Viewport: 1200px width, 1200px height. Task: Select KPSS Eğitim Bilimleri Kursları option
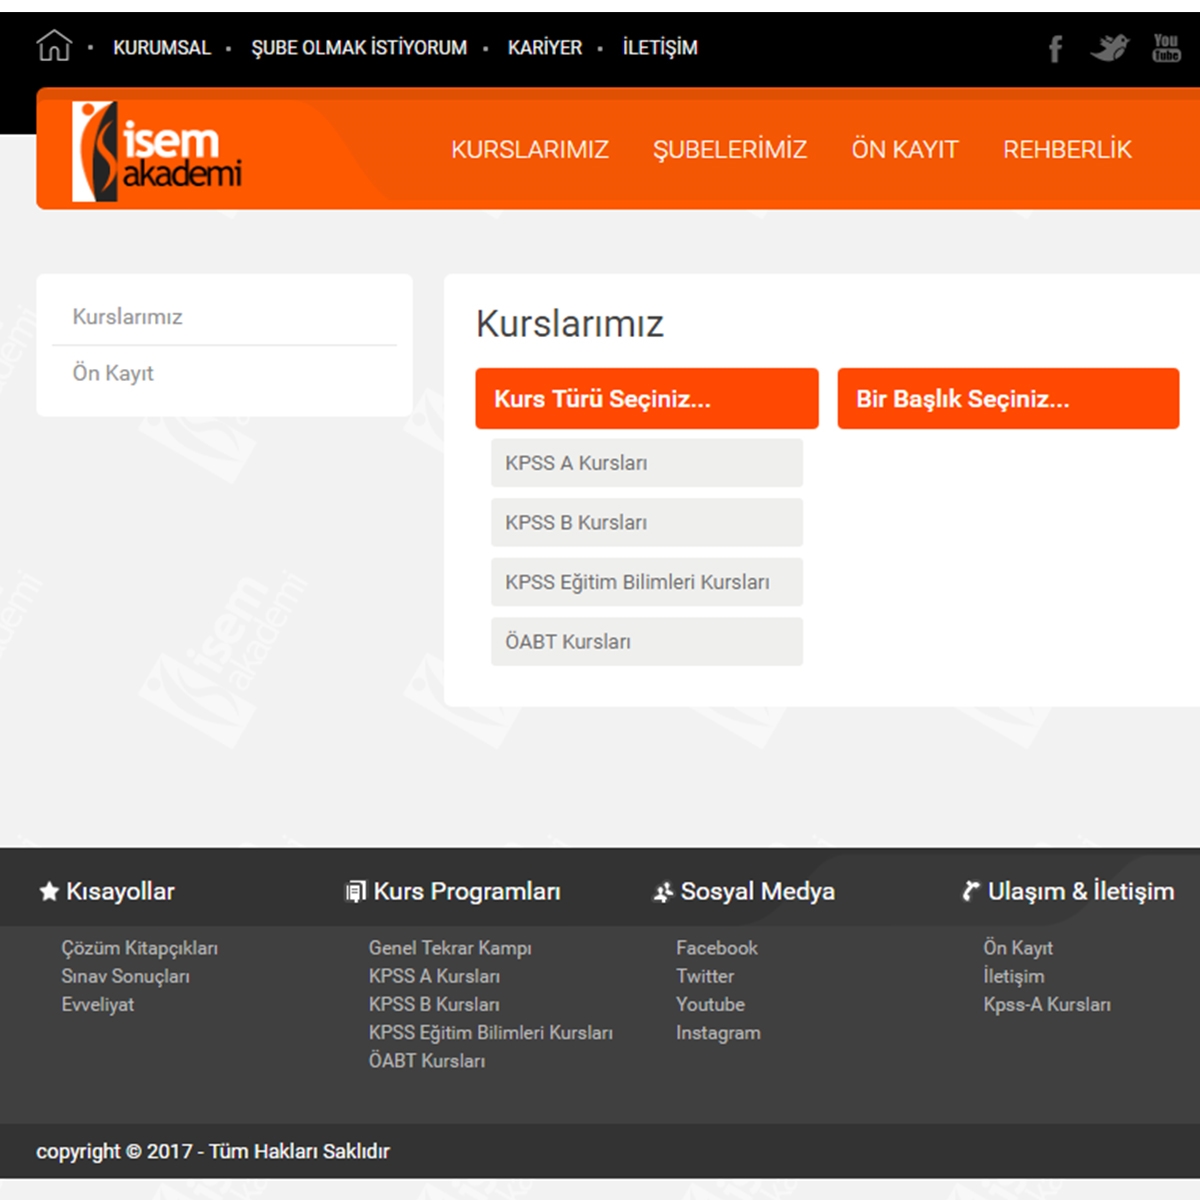(x=646, y=582)
